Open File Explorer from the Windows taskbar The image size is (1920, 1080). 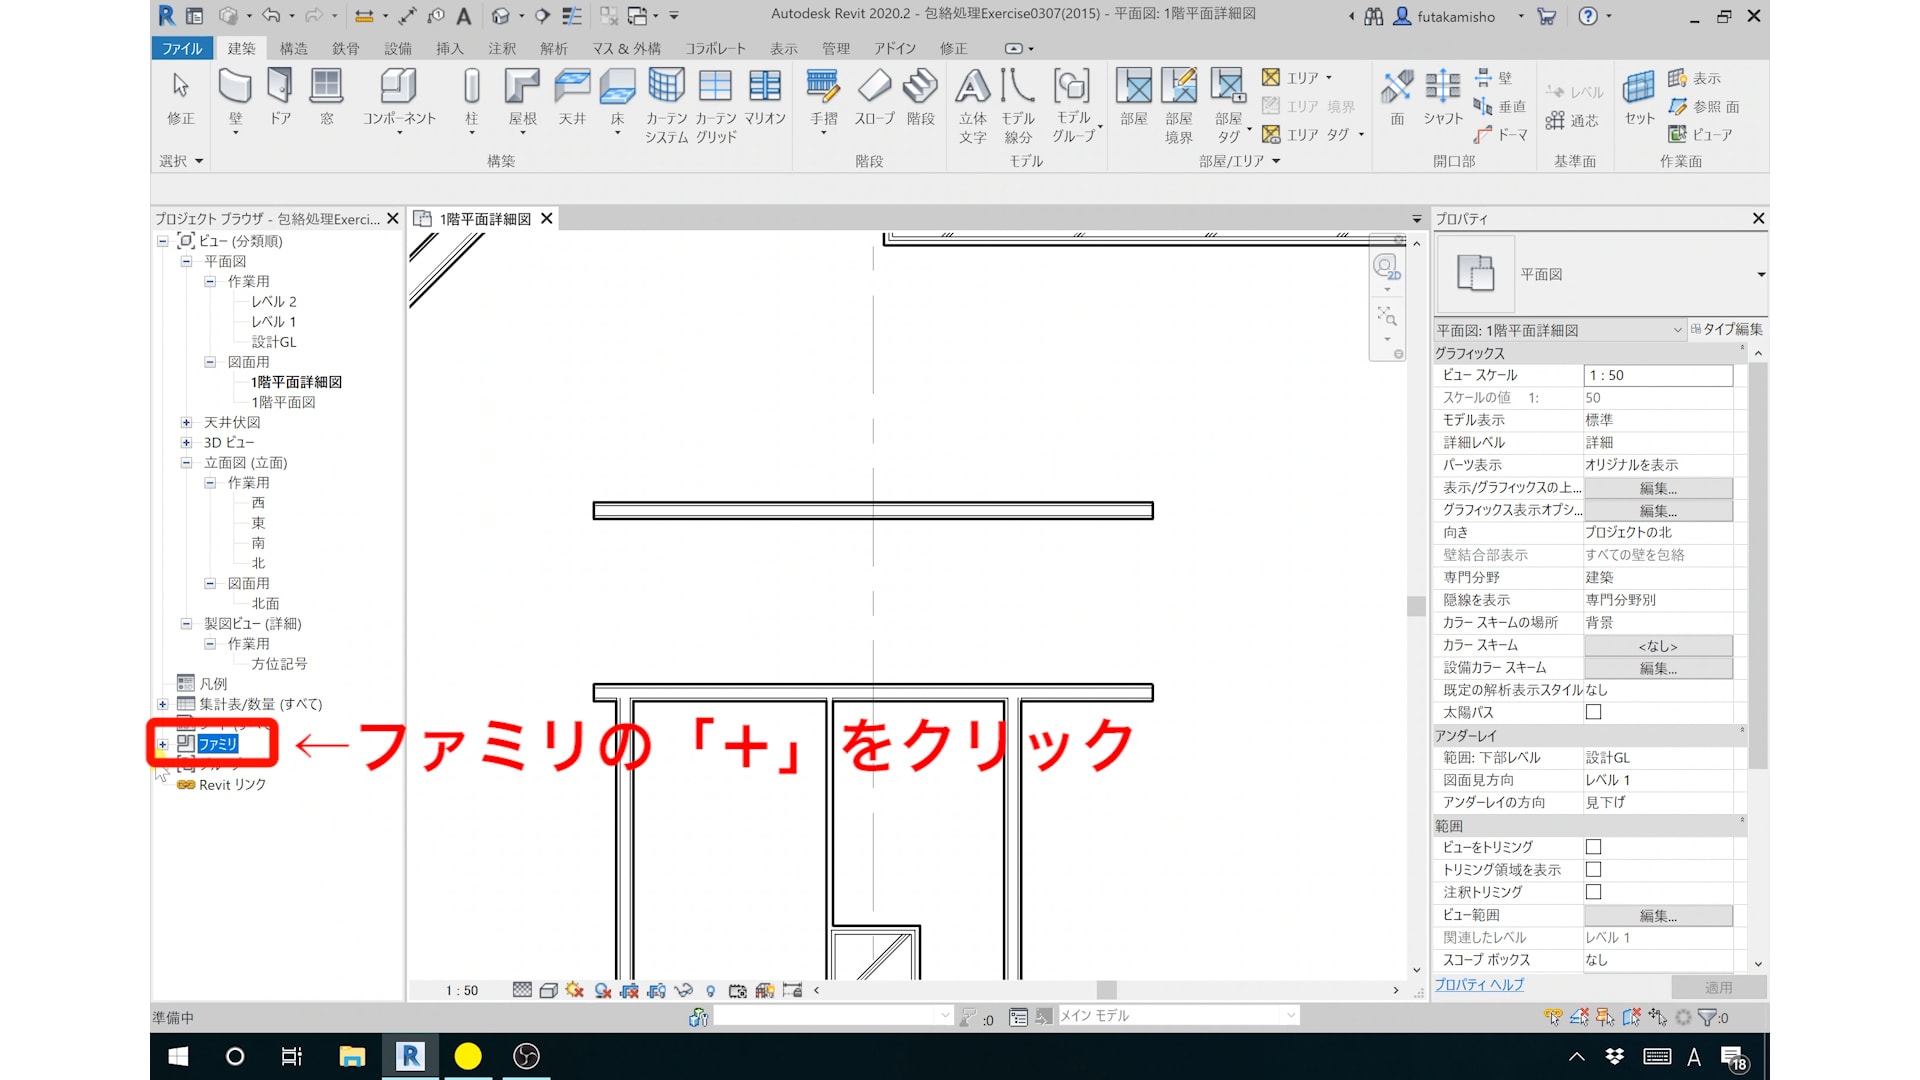[x=352, y=1056]
